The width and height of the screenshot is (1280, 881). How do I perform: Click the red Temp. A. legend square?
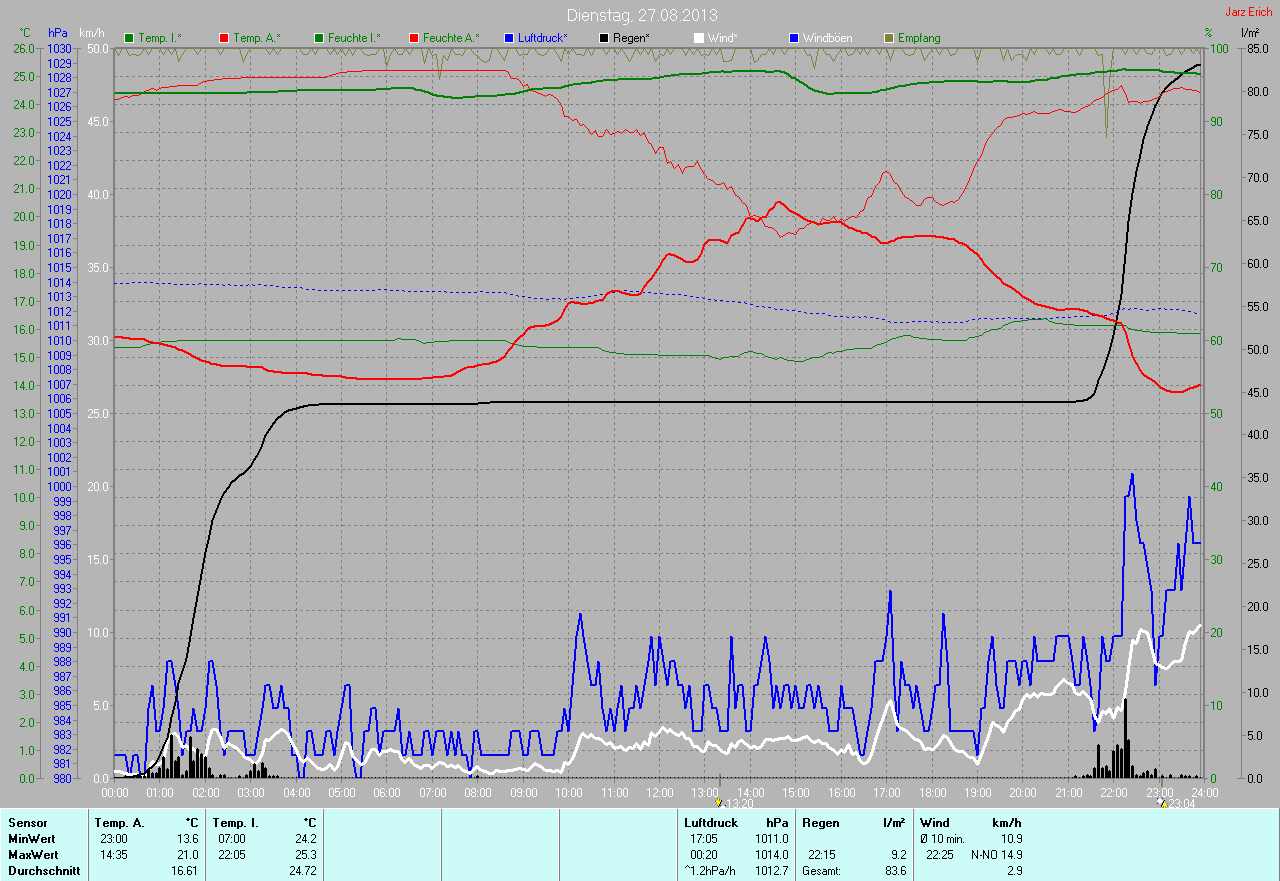(x=224, y=38)
